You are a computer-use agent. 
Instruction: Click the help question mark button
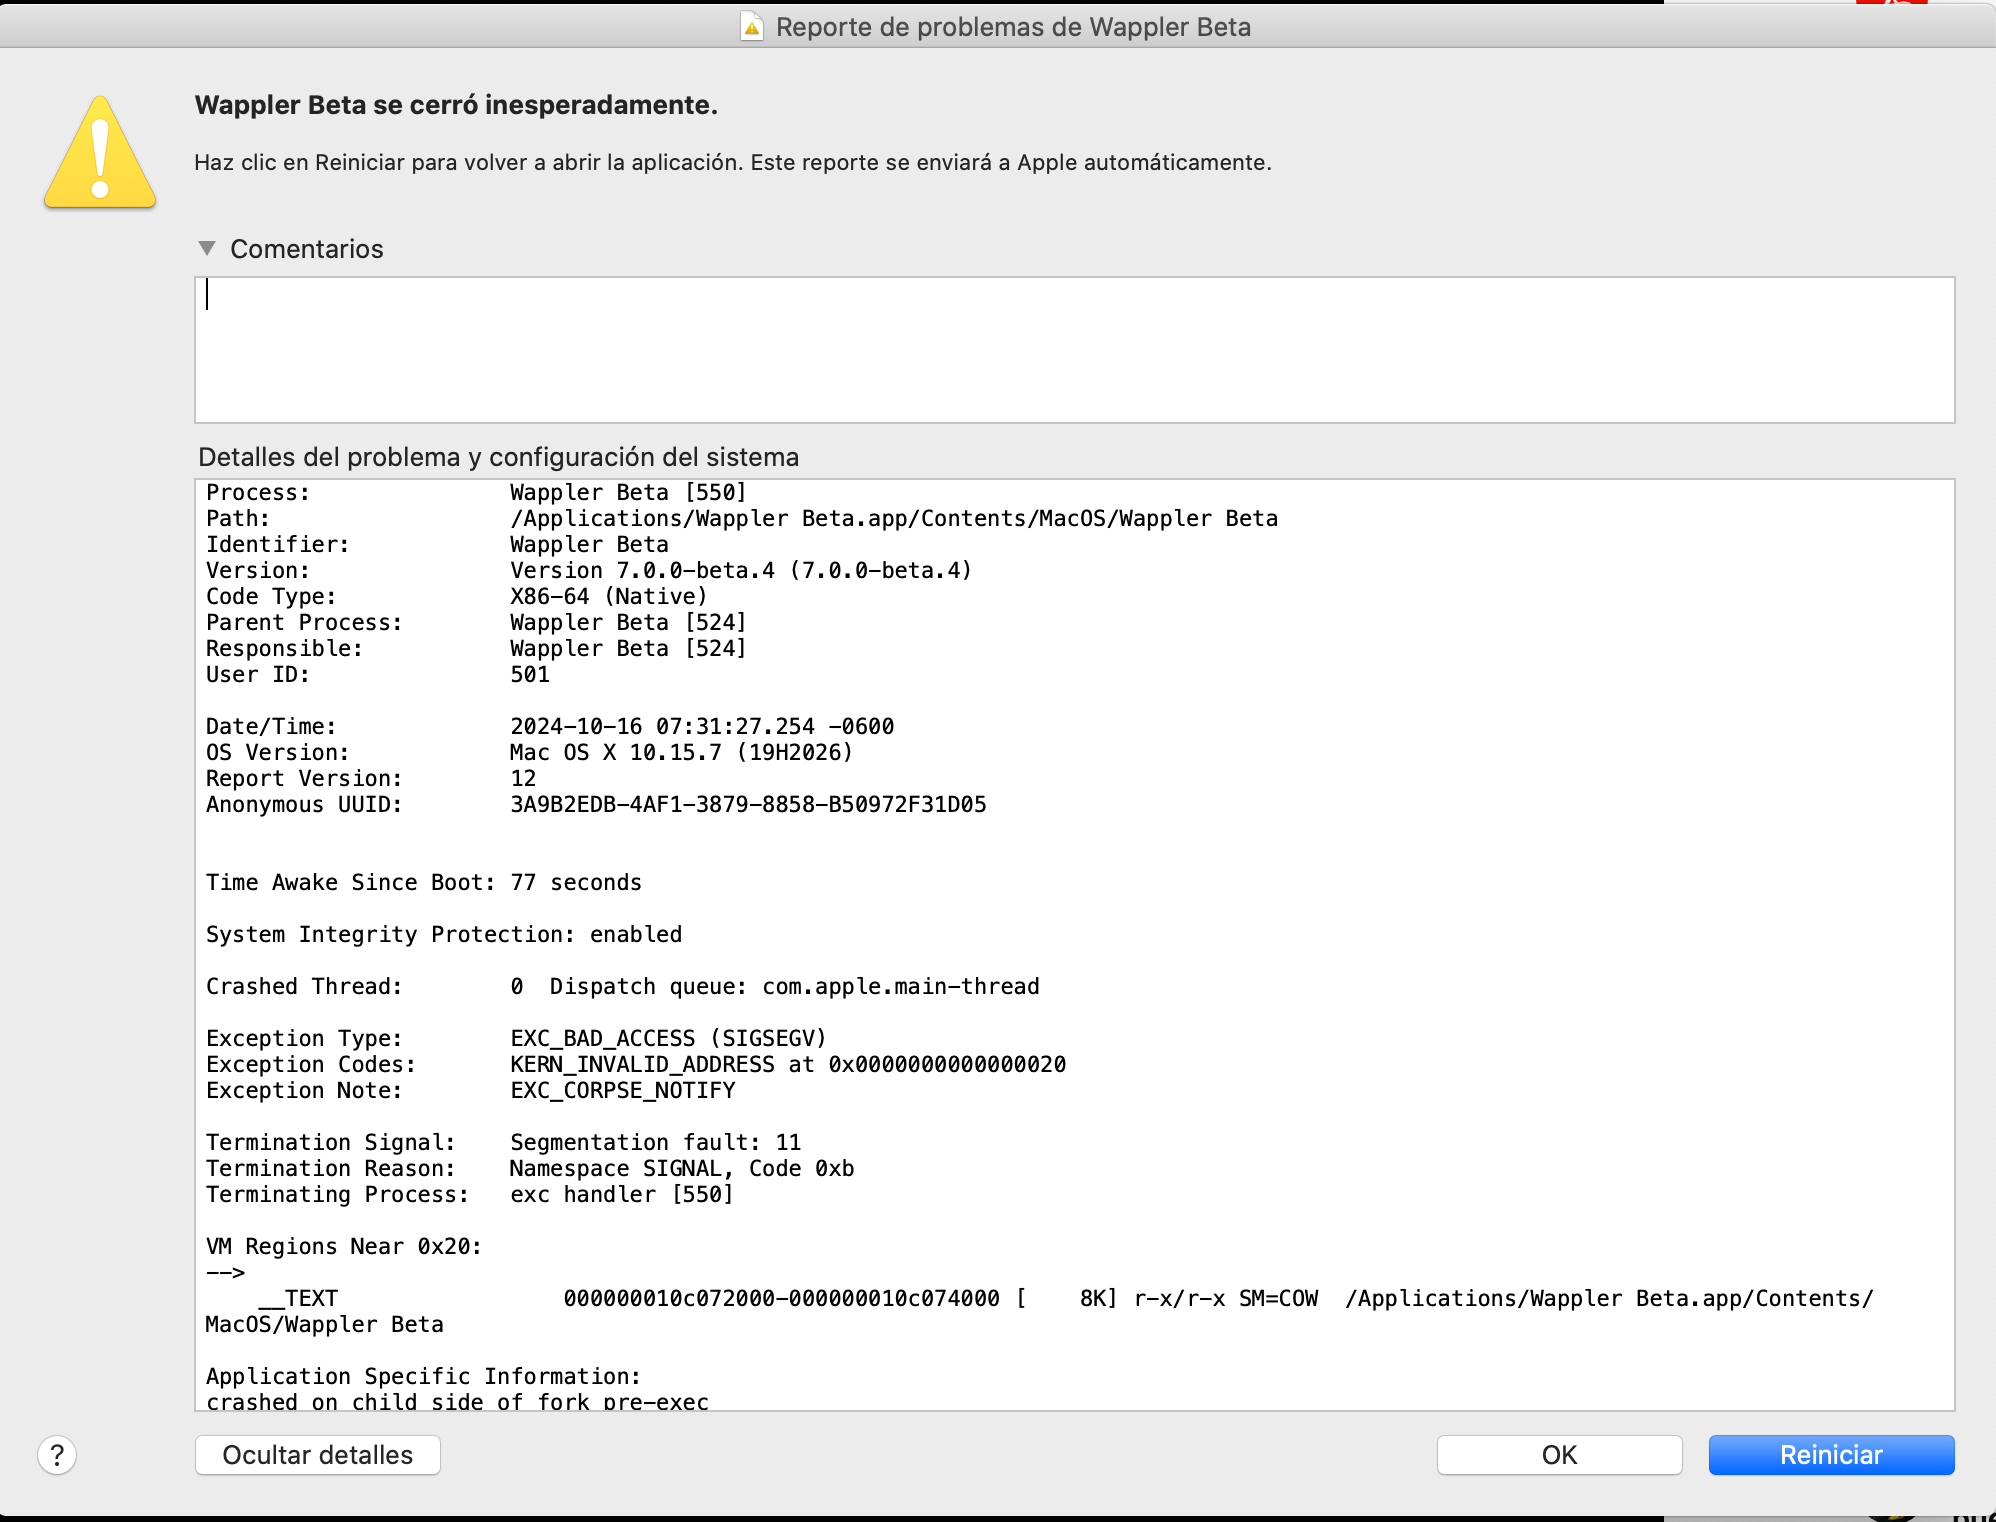[x=57, y=1455]
